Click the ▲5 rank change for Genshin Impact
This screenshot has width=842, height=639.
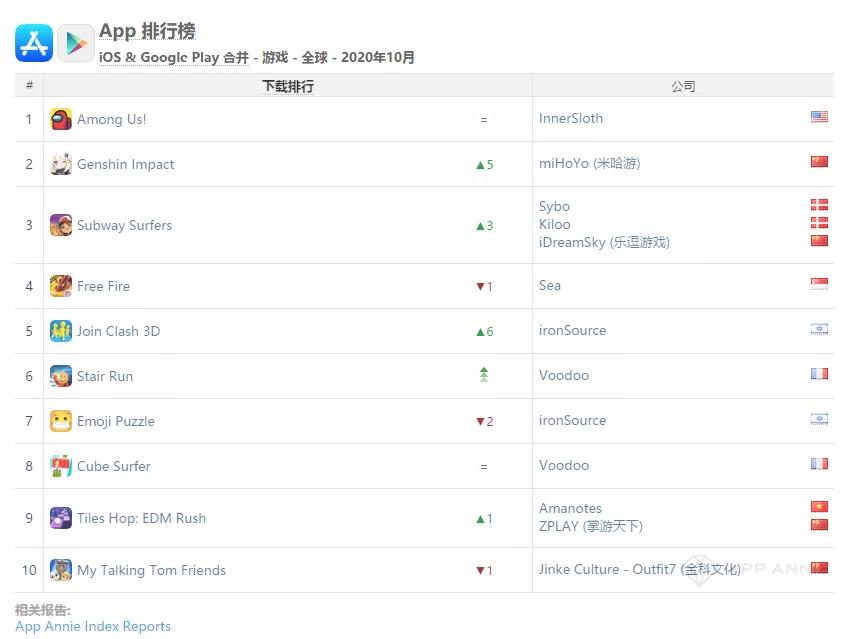[484, 164]
